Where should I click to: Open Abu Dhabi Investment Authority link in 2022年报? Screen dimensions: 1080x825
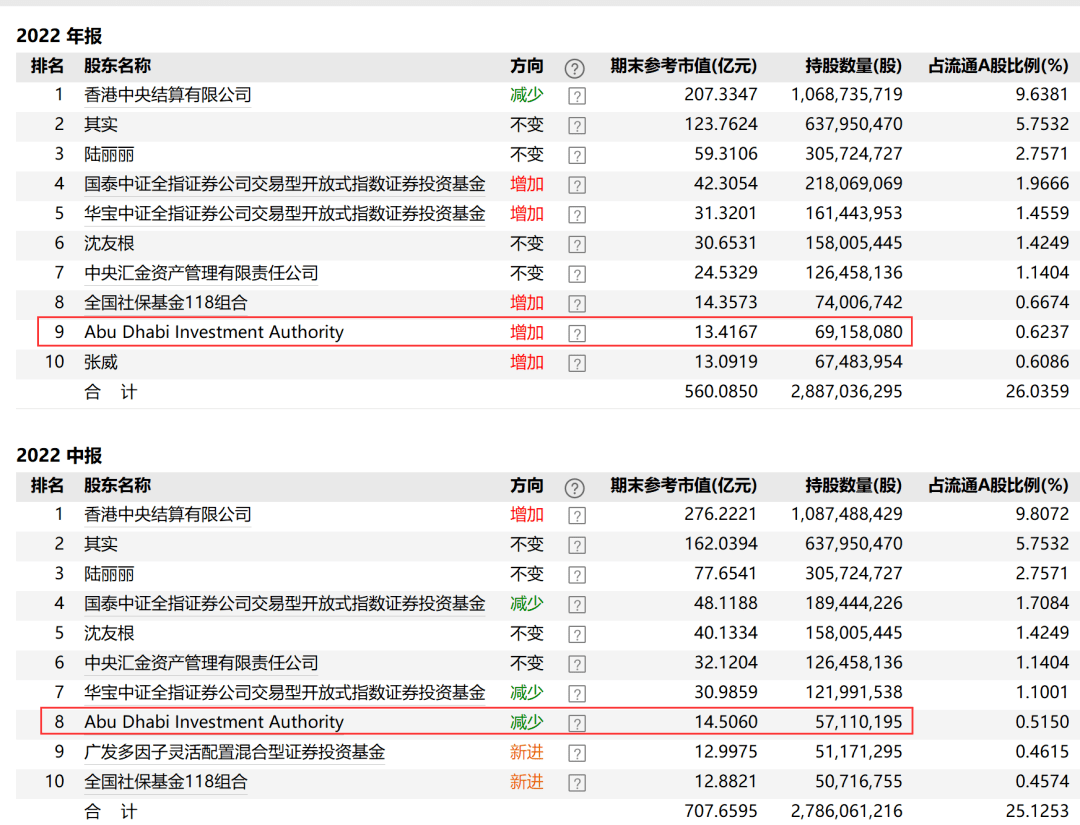[x=213, y=332]
